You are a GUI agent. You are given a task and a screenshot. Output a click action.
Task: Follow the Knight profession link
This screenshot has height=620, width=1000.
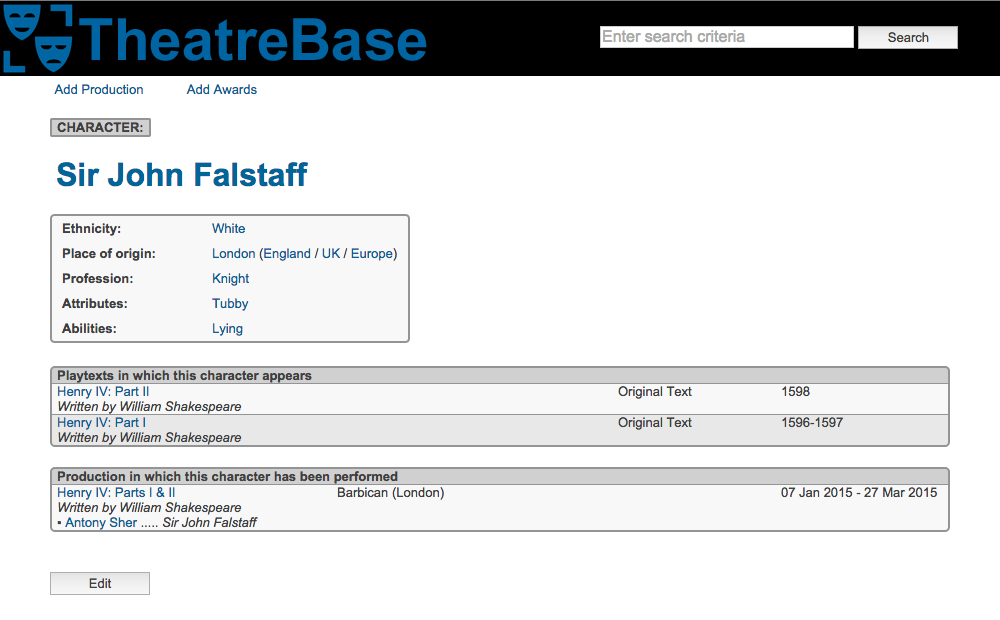coord(230,279)
